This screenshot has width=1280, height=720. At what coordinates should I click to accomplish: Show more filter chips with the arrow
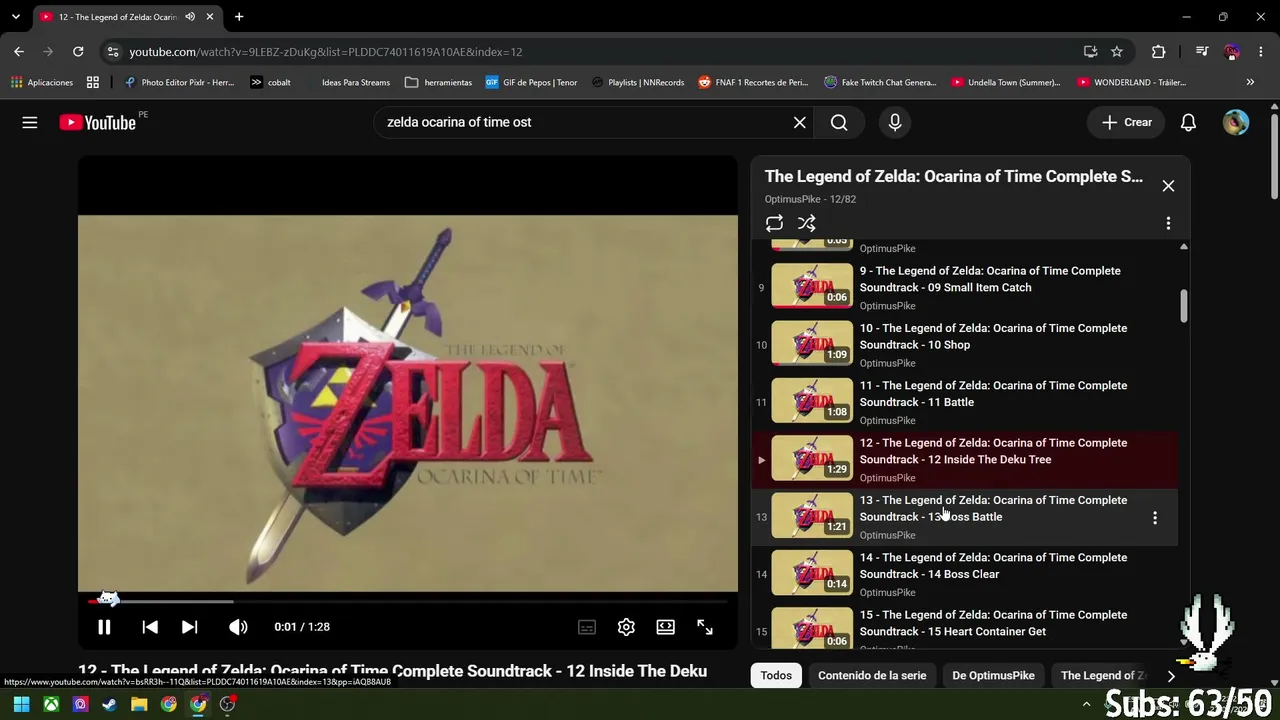tap(1171, 675)
